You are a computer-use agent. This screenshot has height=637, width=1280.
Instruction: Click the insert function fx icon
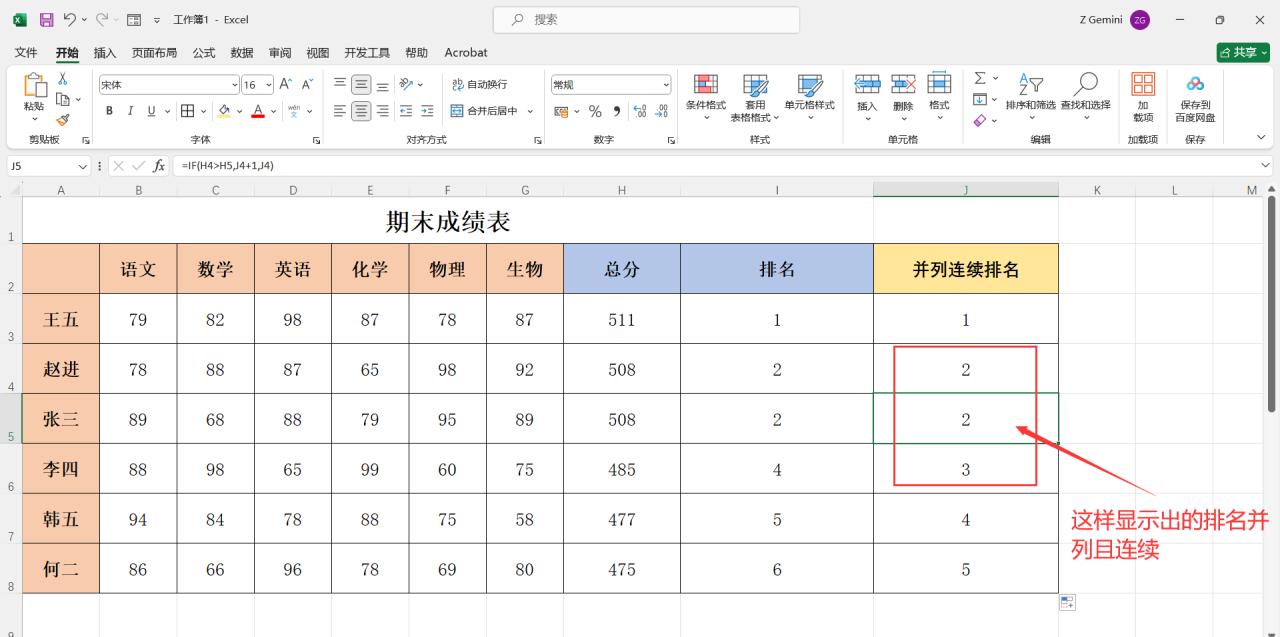coord(159,166)
